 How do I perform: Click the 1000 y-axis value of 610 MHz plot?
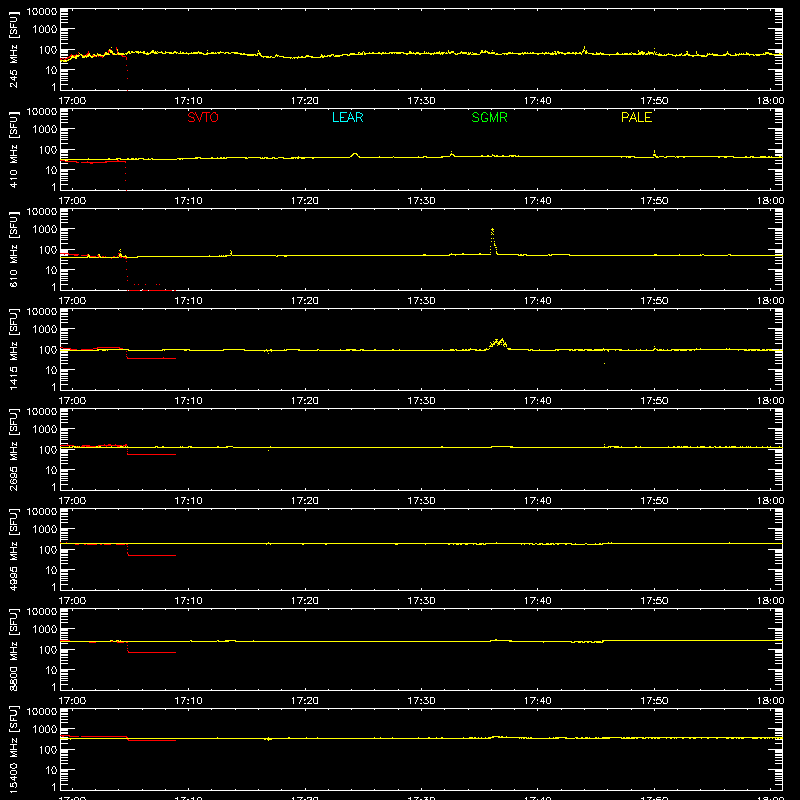tap(45, 230)
